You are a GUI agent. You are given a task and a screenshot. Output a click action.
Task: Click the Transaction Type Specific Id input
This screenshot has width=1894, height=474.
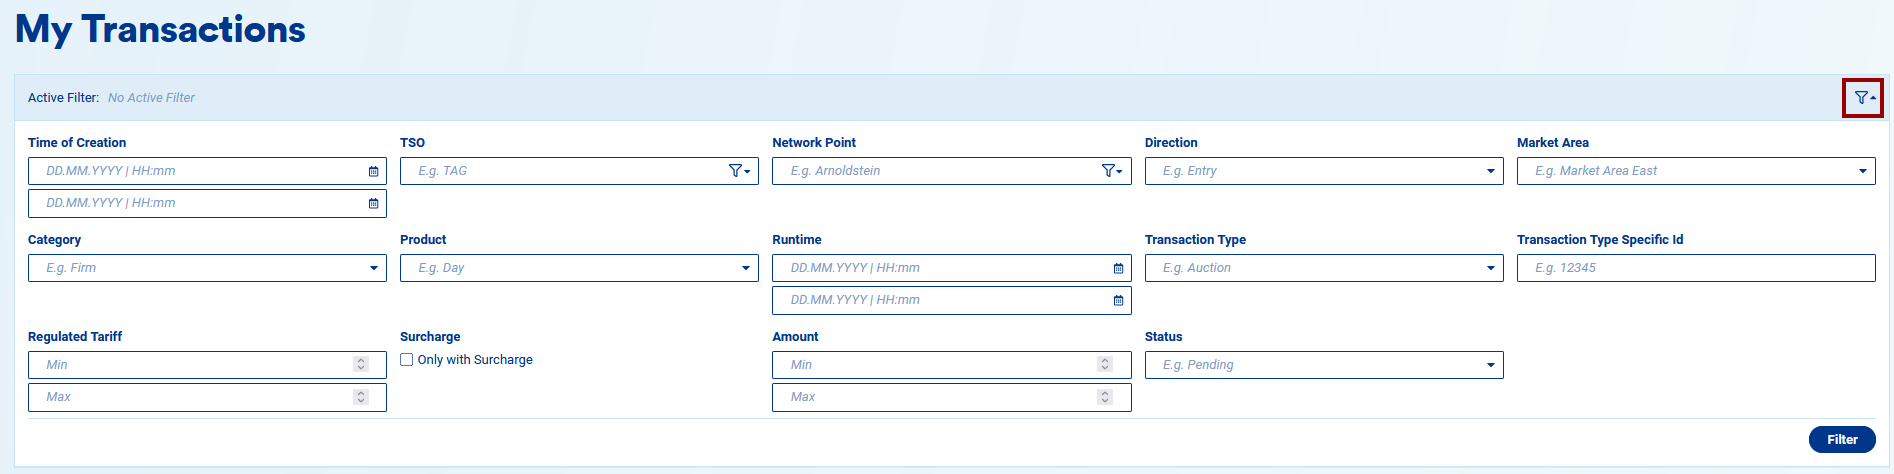point(1695,268)
